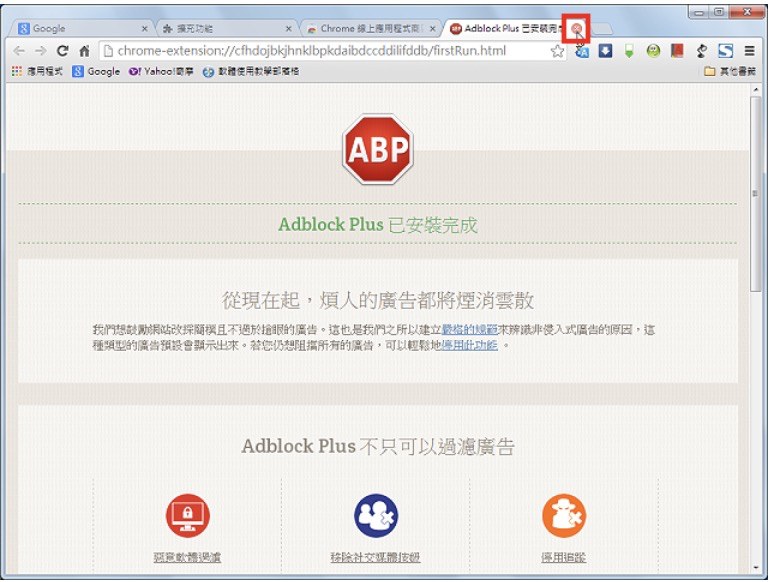This screenshot has width=770, height=582.
Task: Open the 應用程式 apps bookmark
Action: click(37, 72)
